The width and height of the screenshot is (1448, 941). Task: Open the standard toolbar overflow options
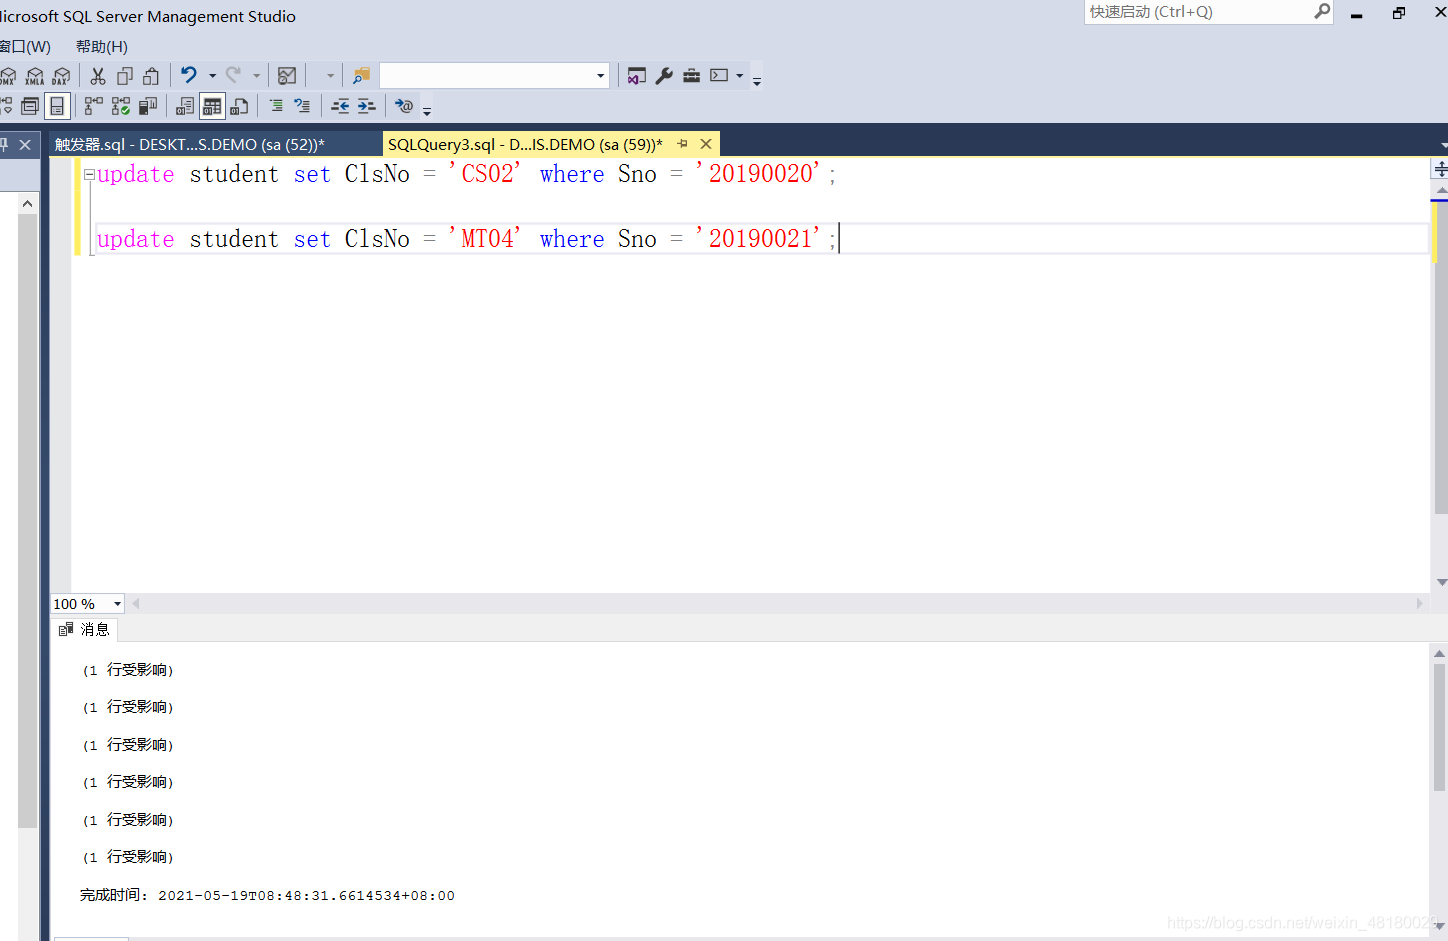pyautogui.click(x=757, y=82)
